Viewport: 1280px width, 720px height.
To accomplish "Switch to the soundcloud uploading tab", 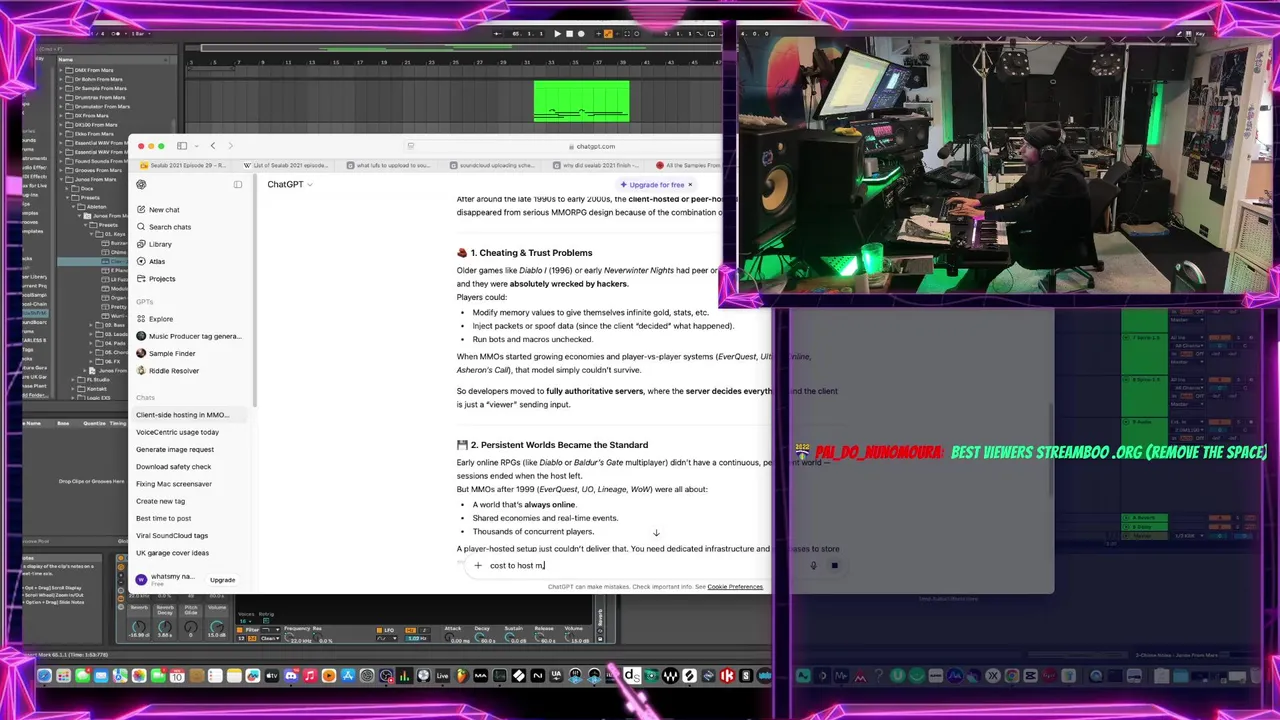I will pyautogui.click(x=490, y=165).
